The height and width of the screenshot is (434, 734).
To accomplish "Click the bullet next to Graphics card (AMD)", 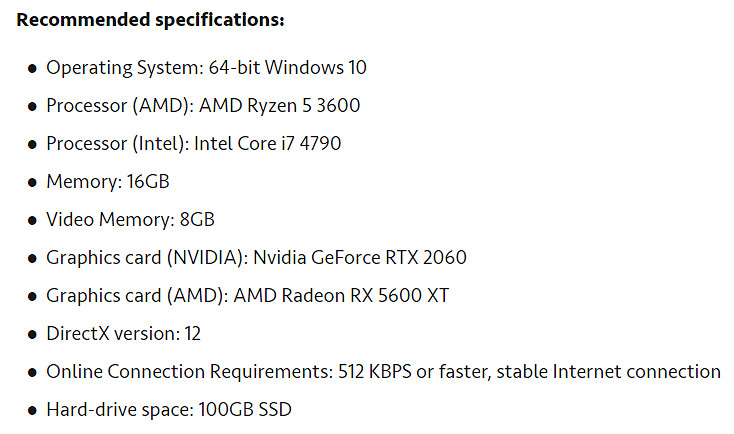I will (x=32, y=297).
